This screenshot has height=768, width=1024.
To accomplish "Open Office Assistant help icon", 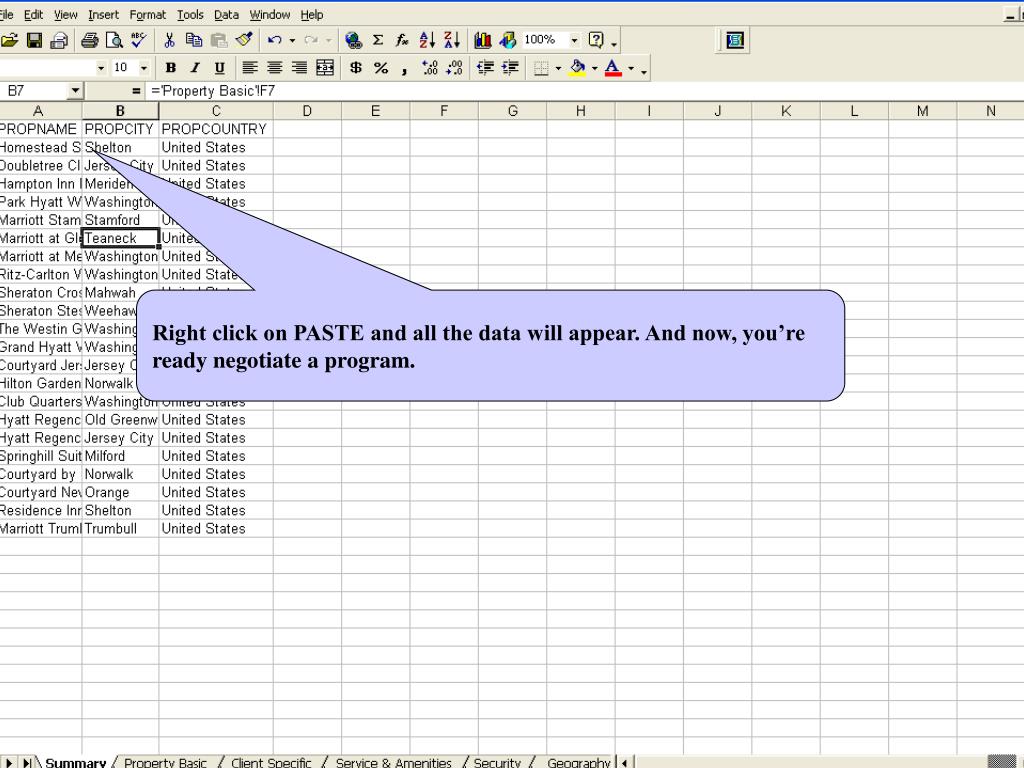I will [596, 40].
